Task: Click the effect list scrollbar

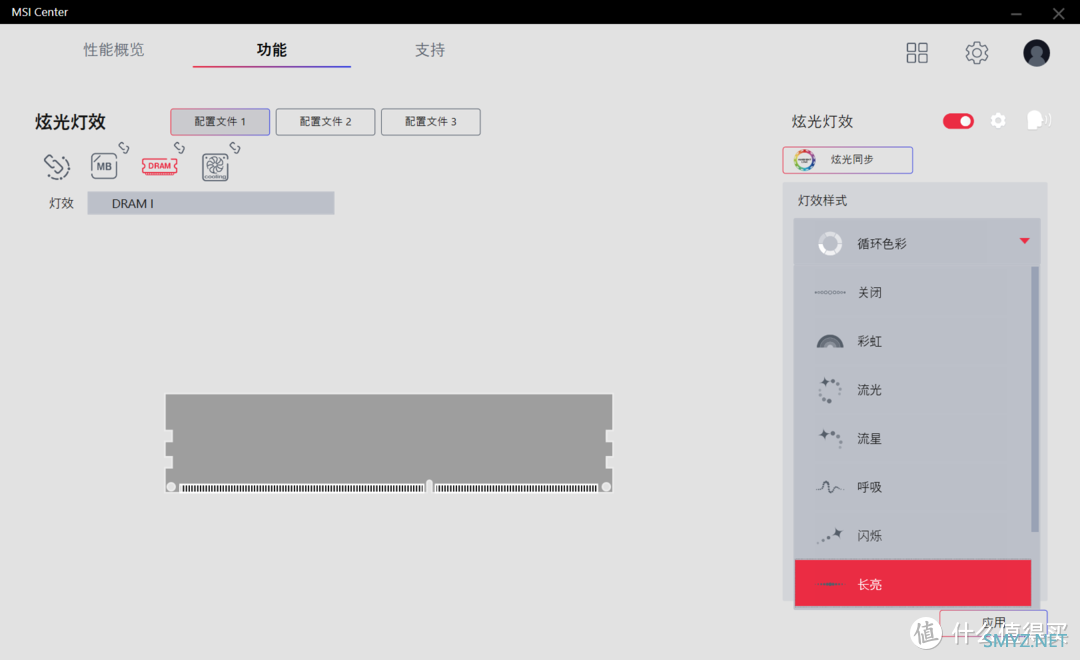Action: click(1035, 400)
